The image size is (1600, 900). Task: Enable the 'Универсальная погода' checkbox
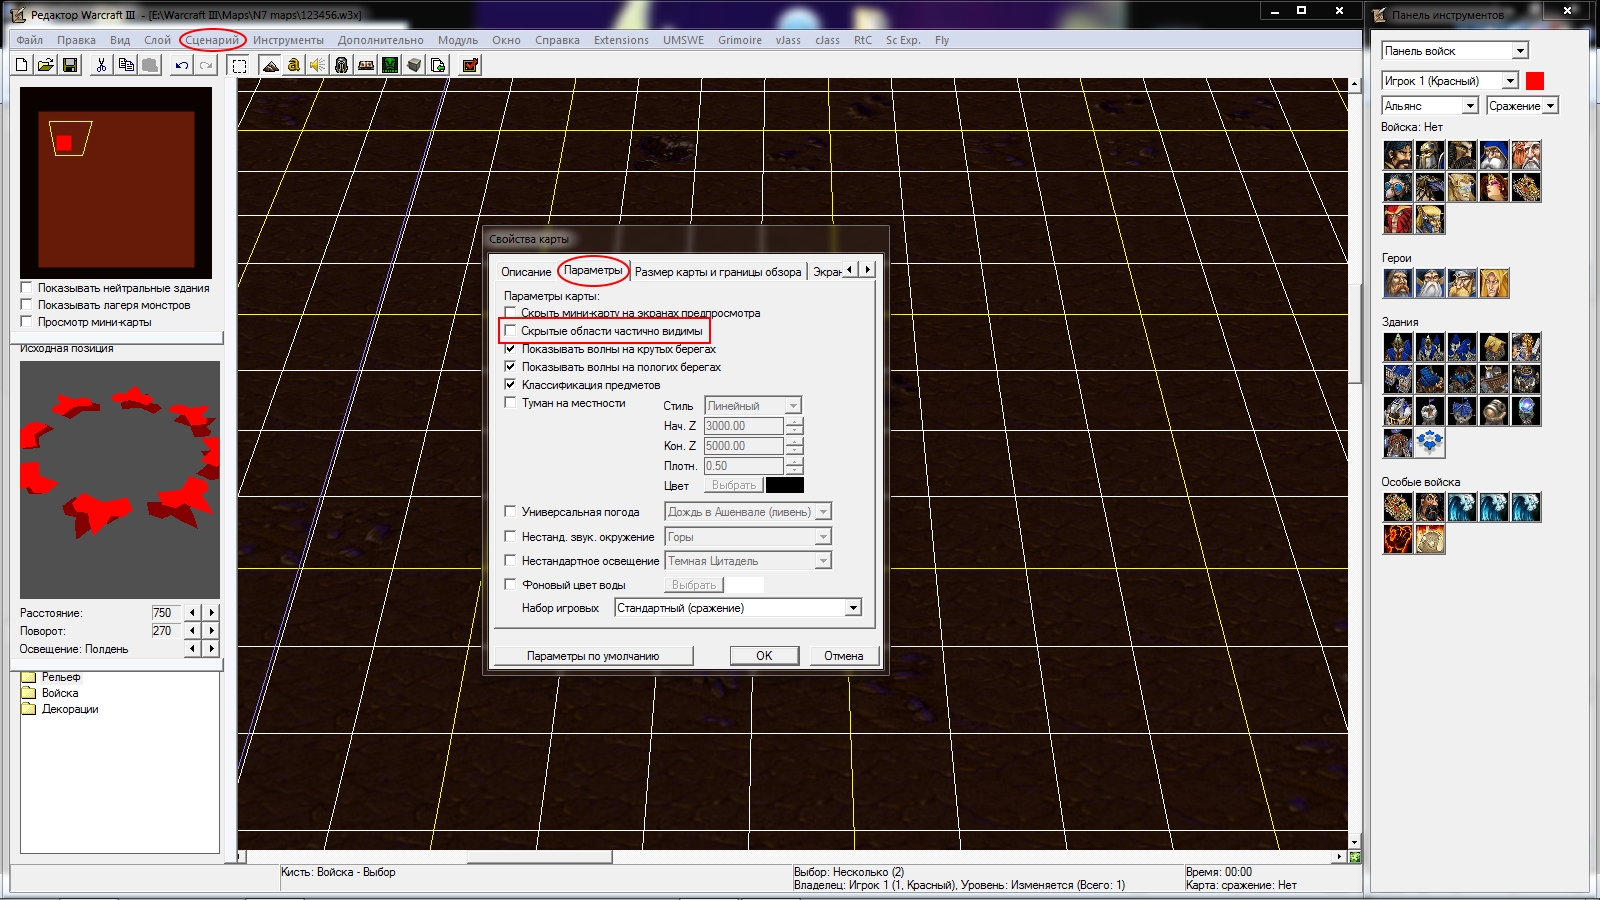(x=510, y=512)
